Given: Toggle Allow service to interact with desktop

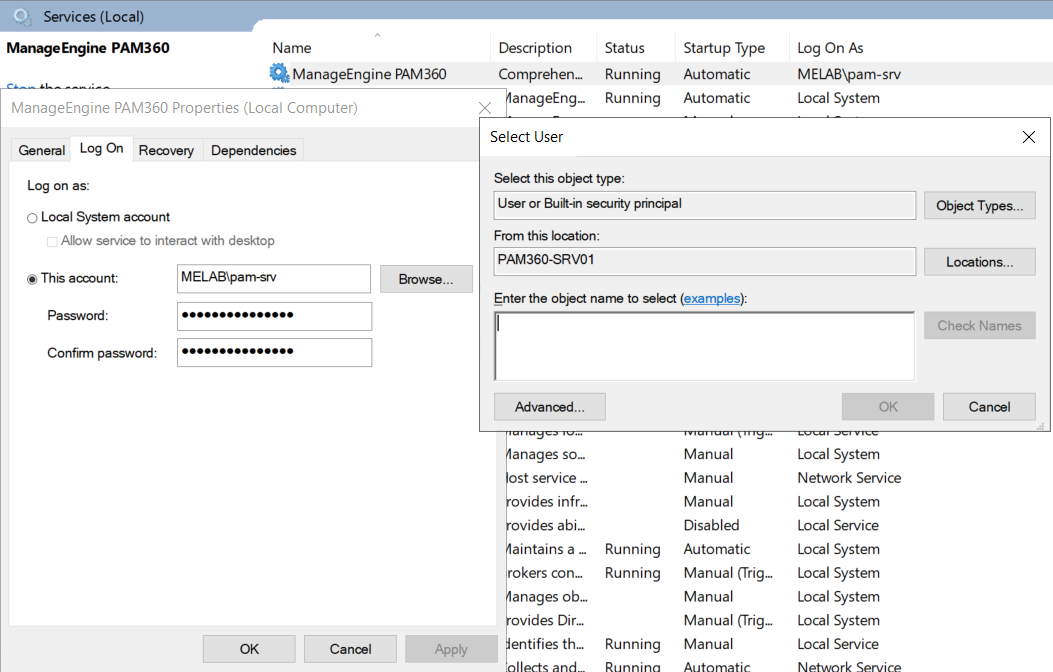Looking at the screenshot, I should point(52,241).
